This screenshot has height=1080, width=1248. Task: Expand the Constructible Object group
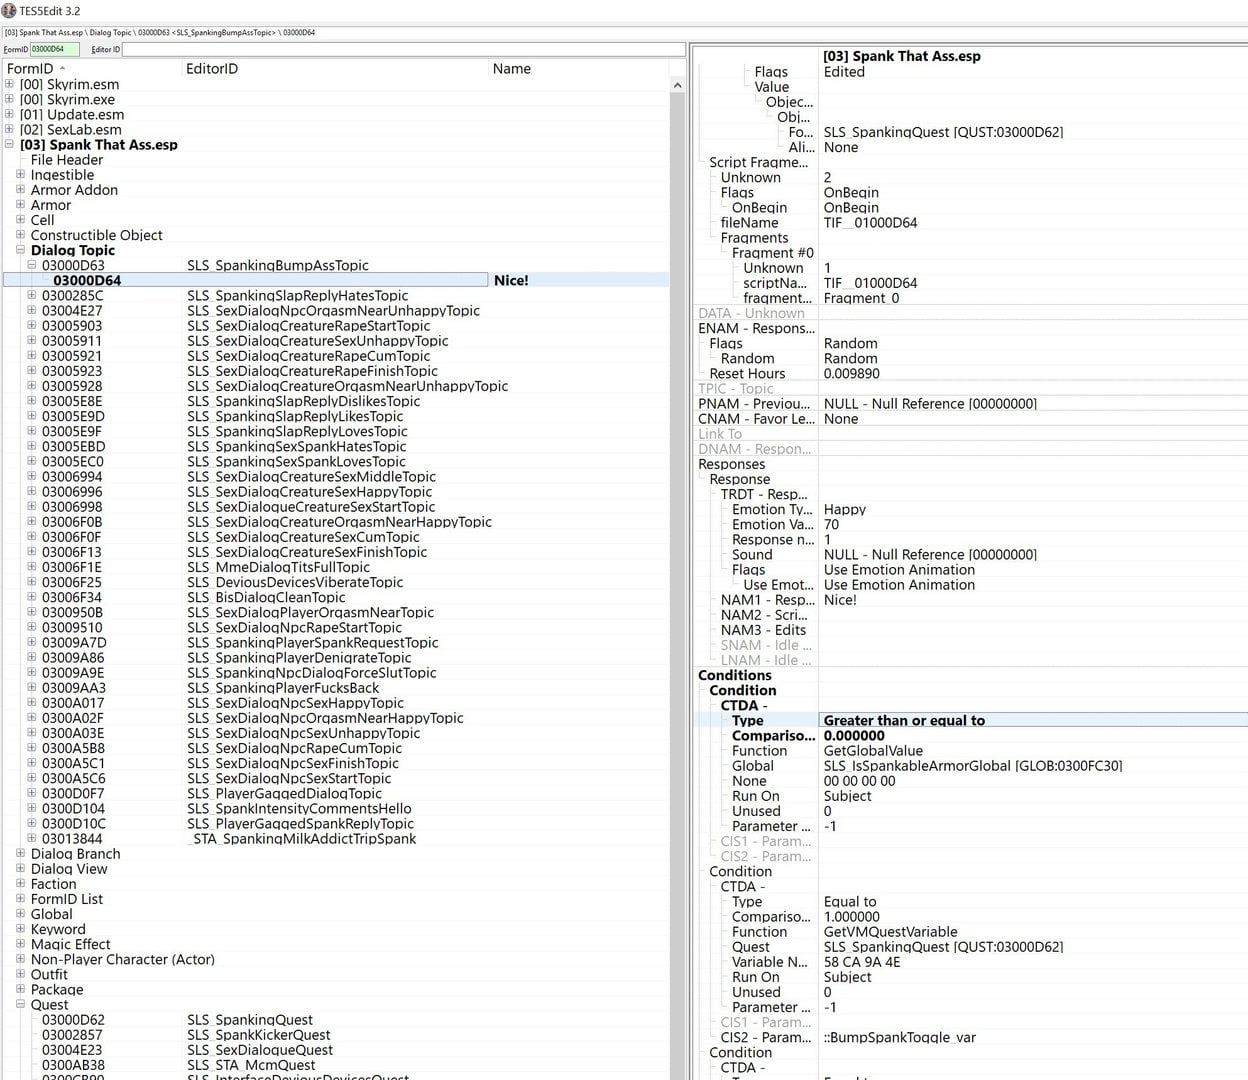point(20,235)
